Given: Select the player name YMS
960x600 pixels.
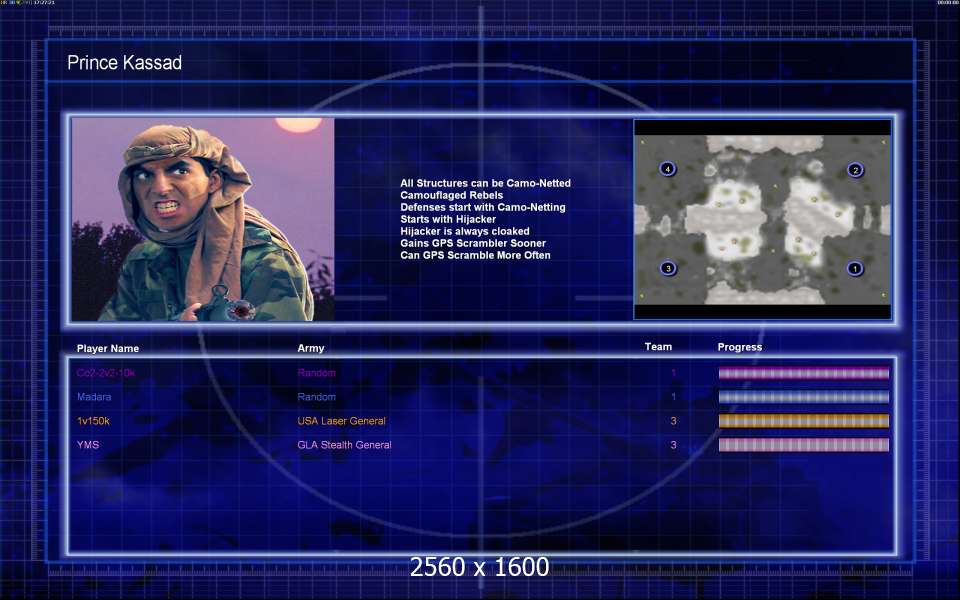Looking at the screenshot, I should [88, 445].
